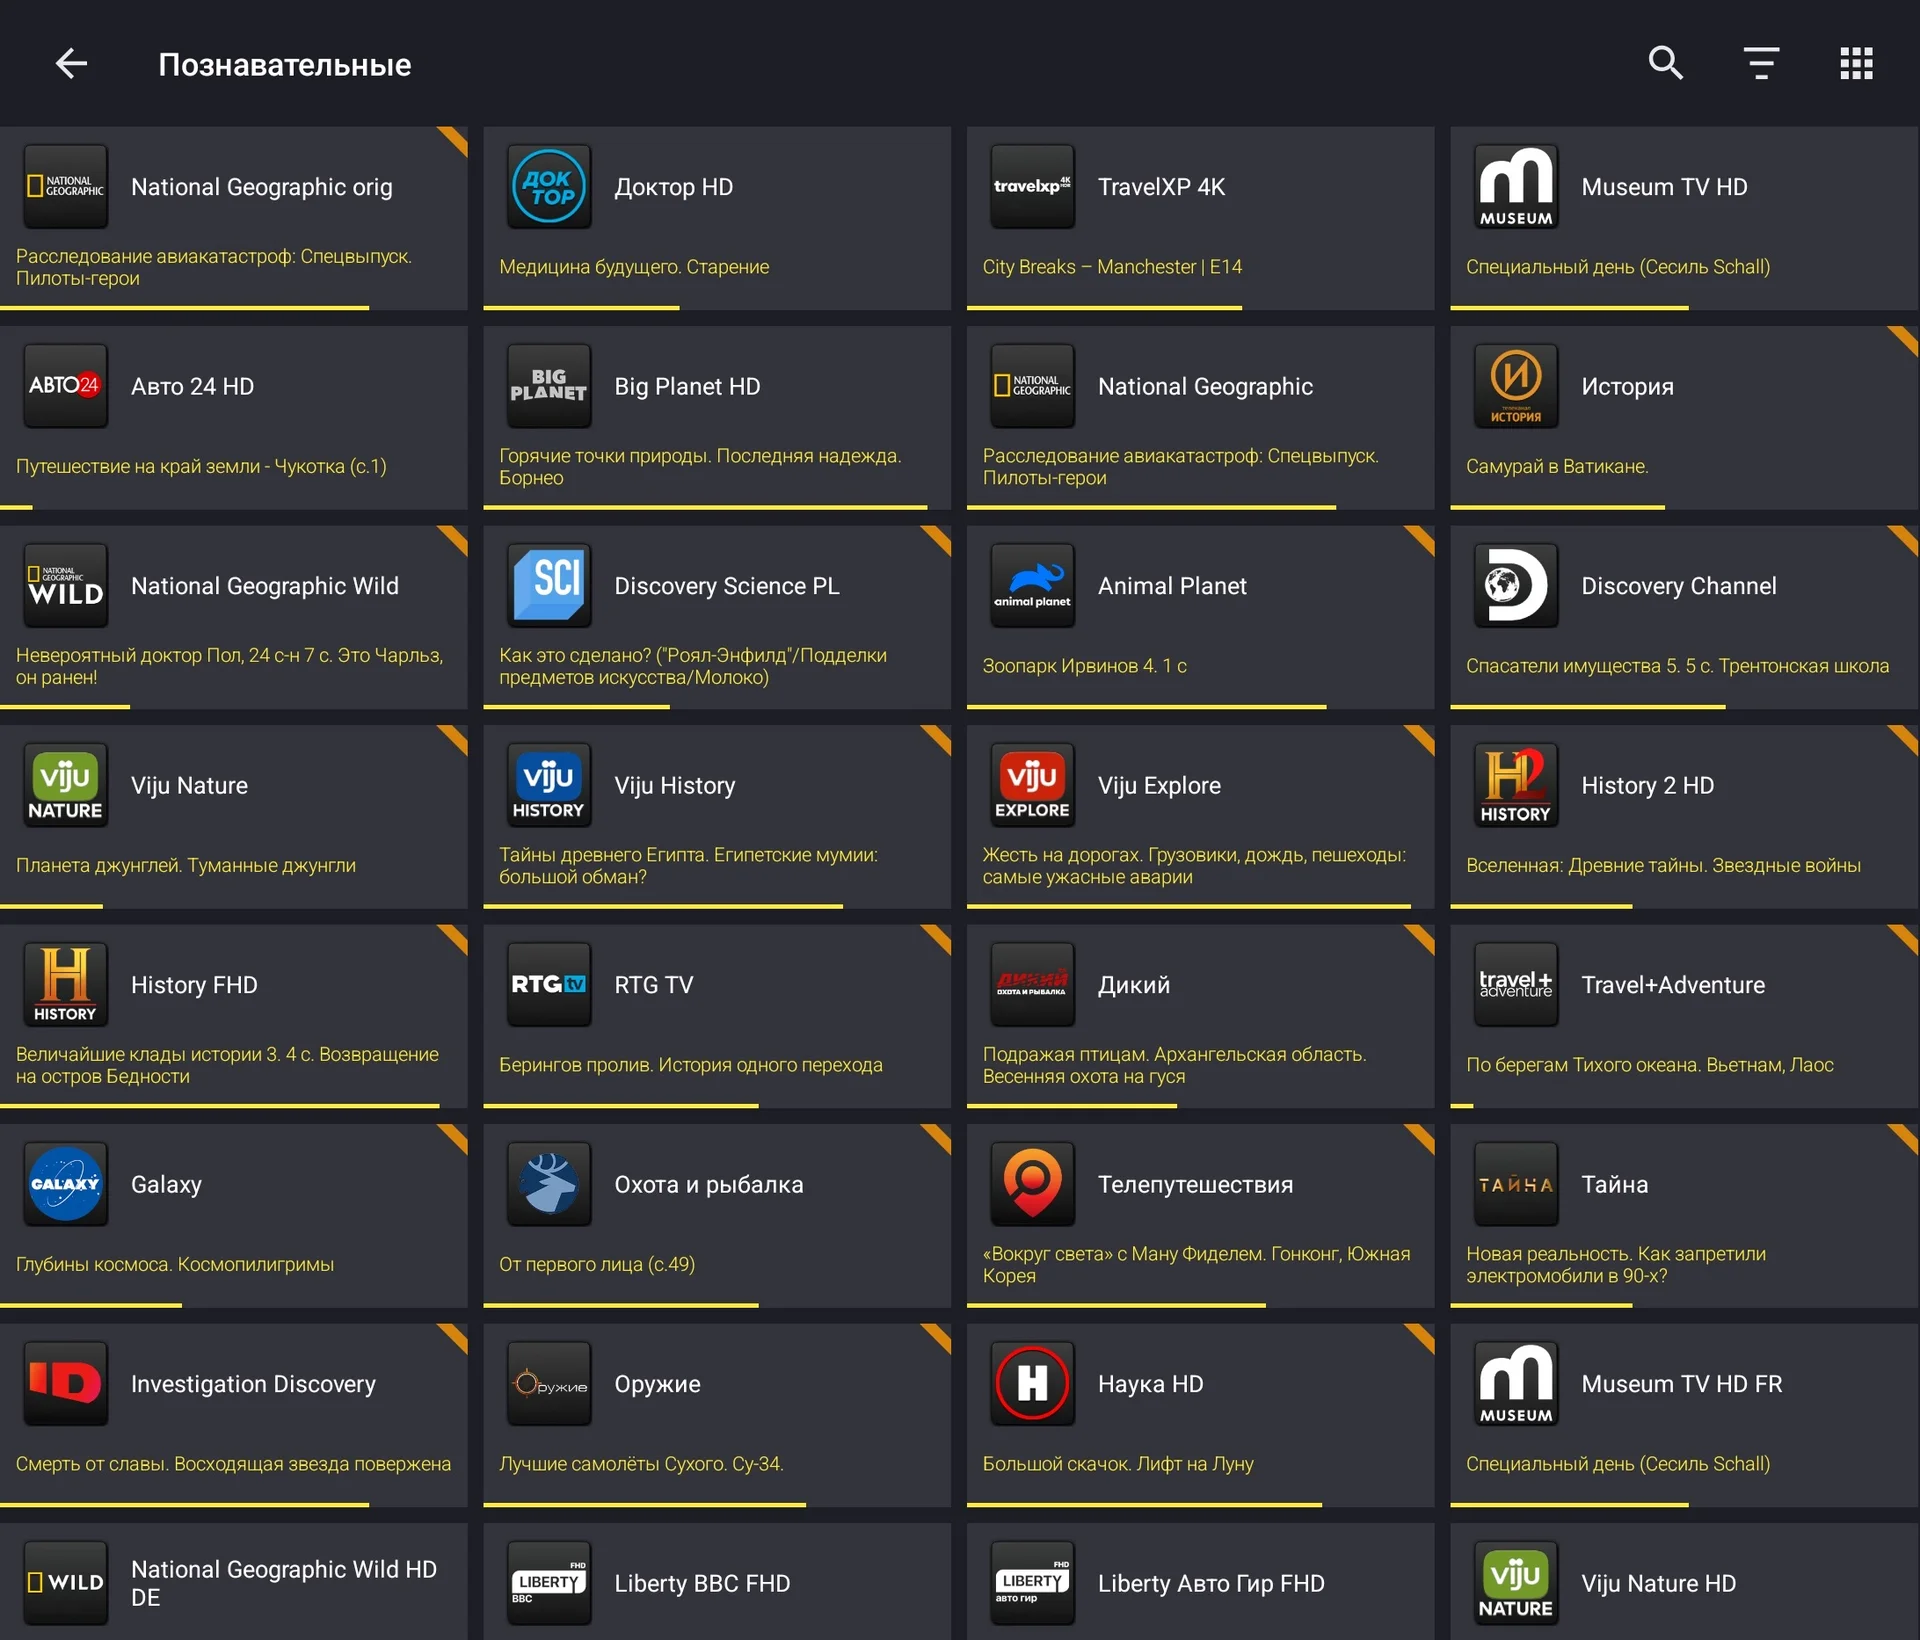Open the Travel+Adventure channel name
1920x1640 pixels.
point(1673,985)
